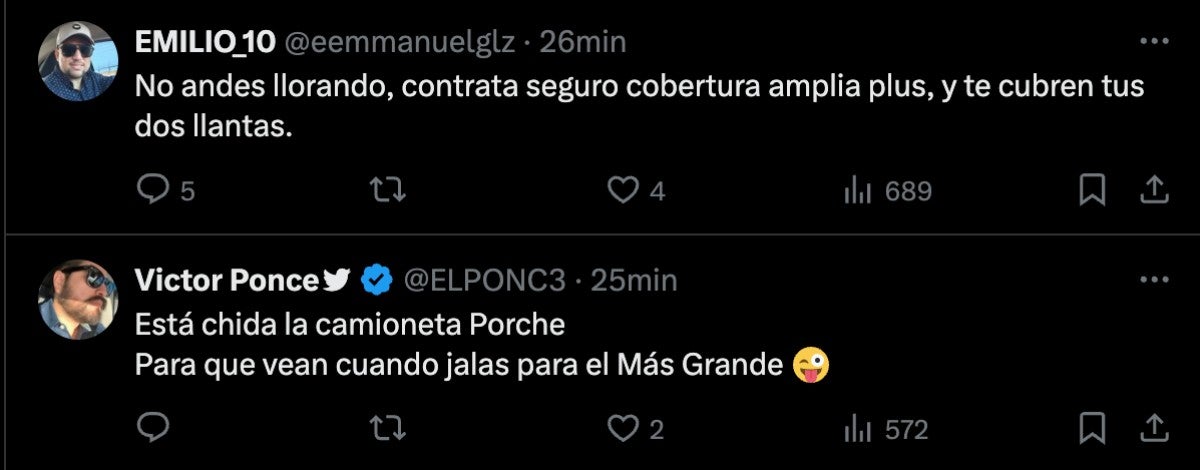Reply to Victor Ponce's tweet
The image size is (1200, 470).
(152, 429)
